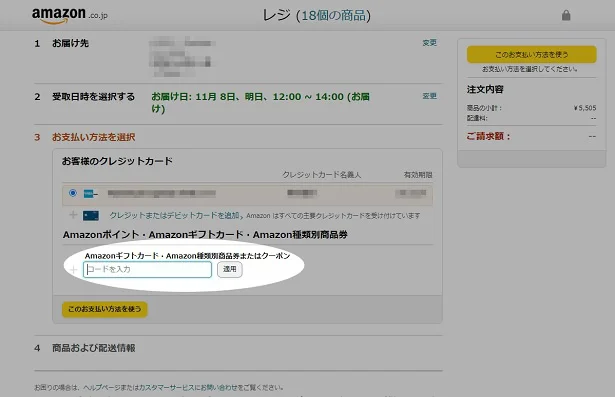Click クレジットカード名義人 column header
The width and height of the screenshot is (615, 397).
coord(322,175)
